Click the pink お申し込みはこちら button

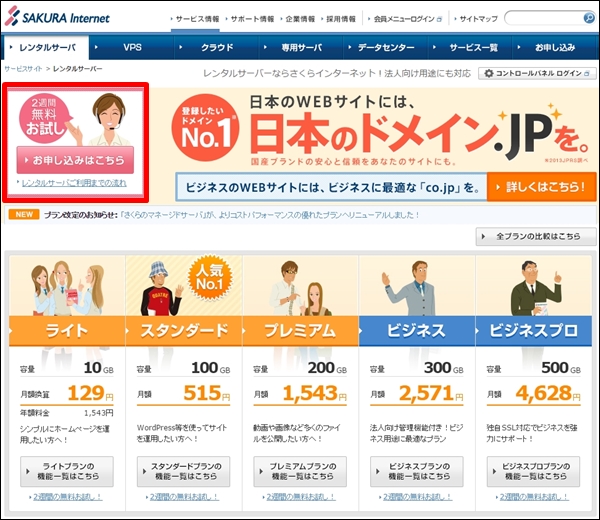click(75, 160)
